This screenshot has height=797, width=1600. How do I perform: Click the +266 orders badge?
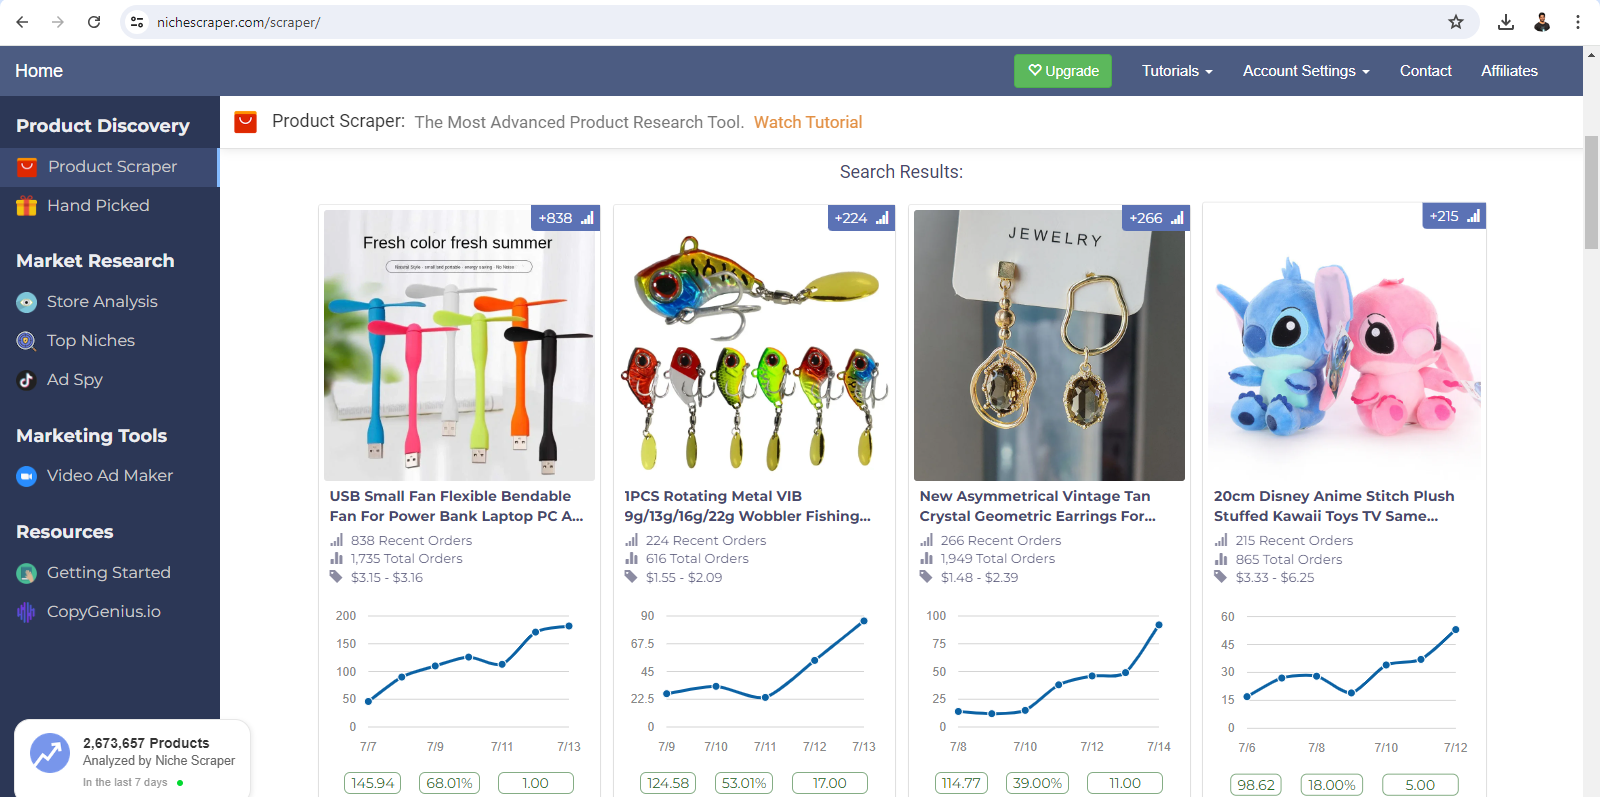tap(1157, 218)
